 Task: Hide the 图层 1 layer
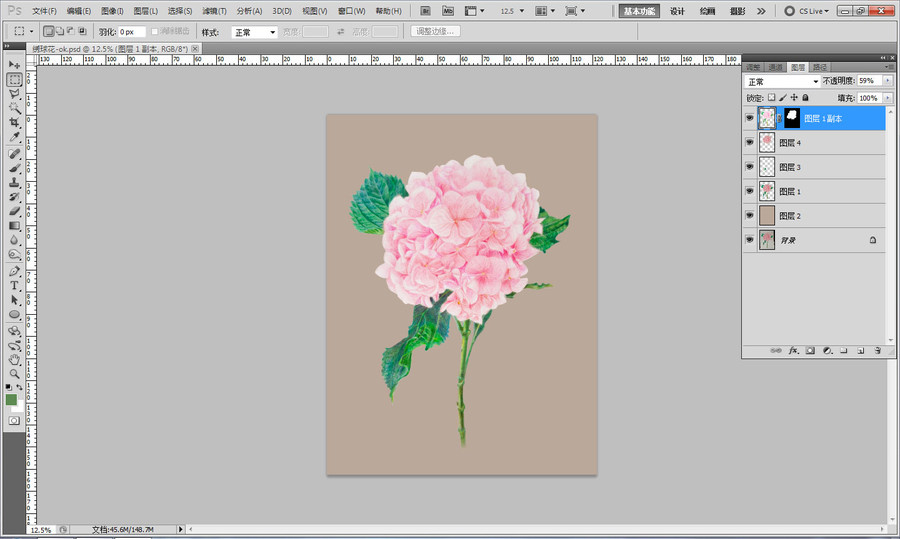click(750, 191)
